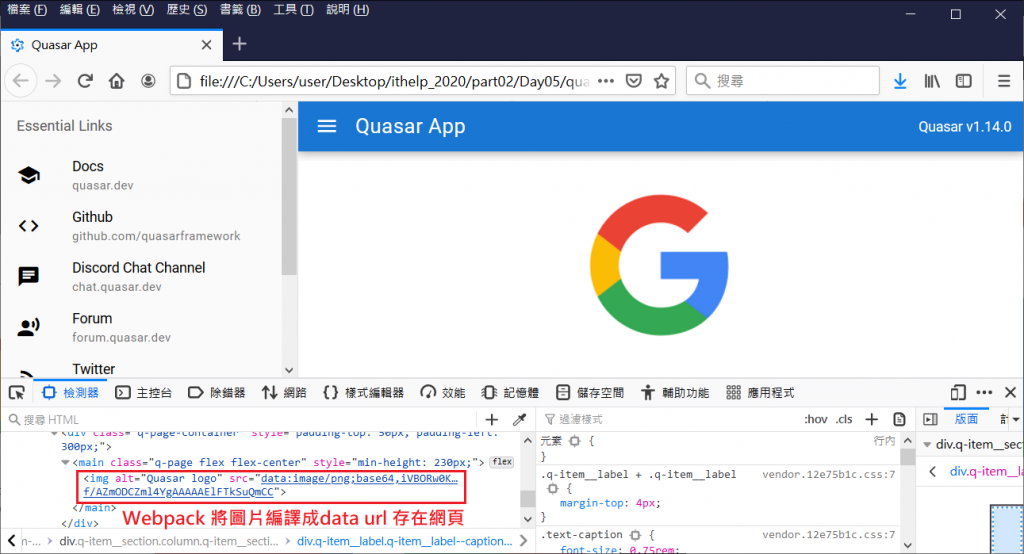Add a new style rule

[x=872, y=419]
